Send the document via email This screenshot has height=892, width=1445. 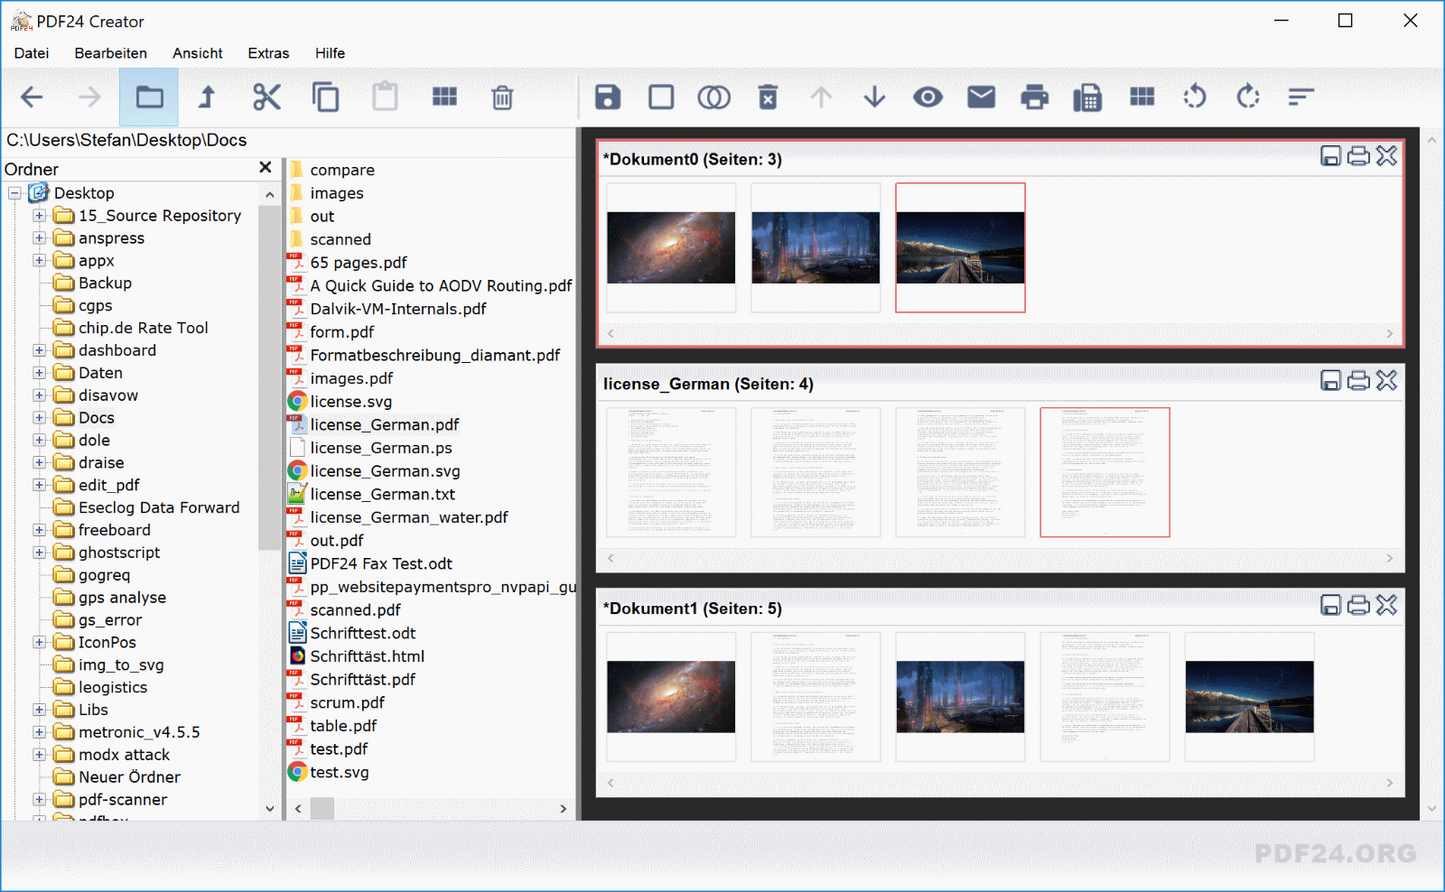[x=981, y=97]
